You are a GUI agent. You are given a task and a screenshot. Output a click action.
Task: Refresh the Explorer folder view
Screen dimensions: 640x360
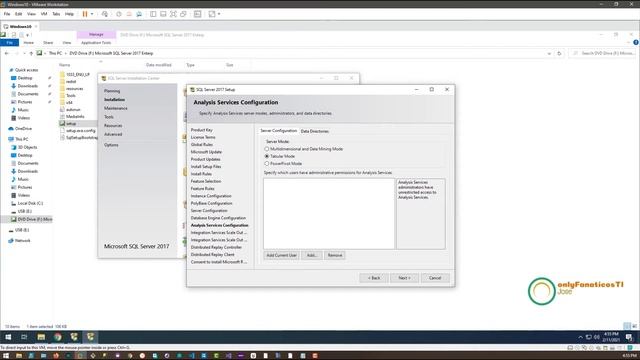pos(559,53)
